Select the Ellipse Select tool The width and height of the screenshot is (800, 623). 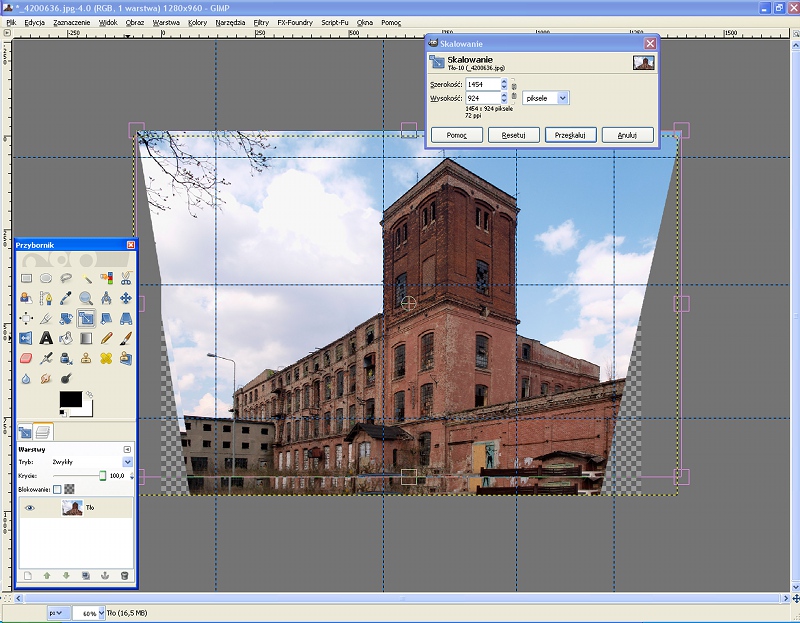(x=46, y=278)
